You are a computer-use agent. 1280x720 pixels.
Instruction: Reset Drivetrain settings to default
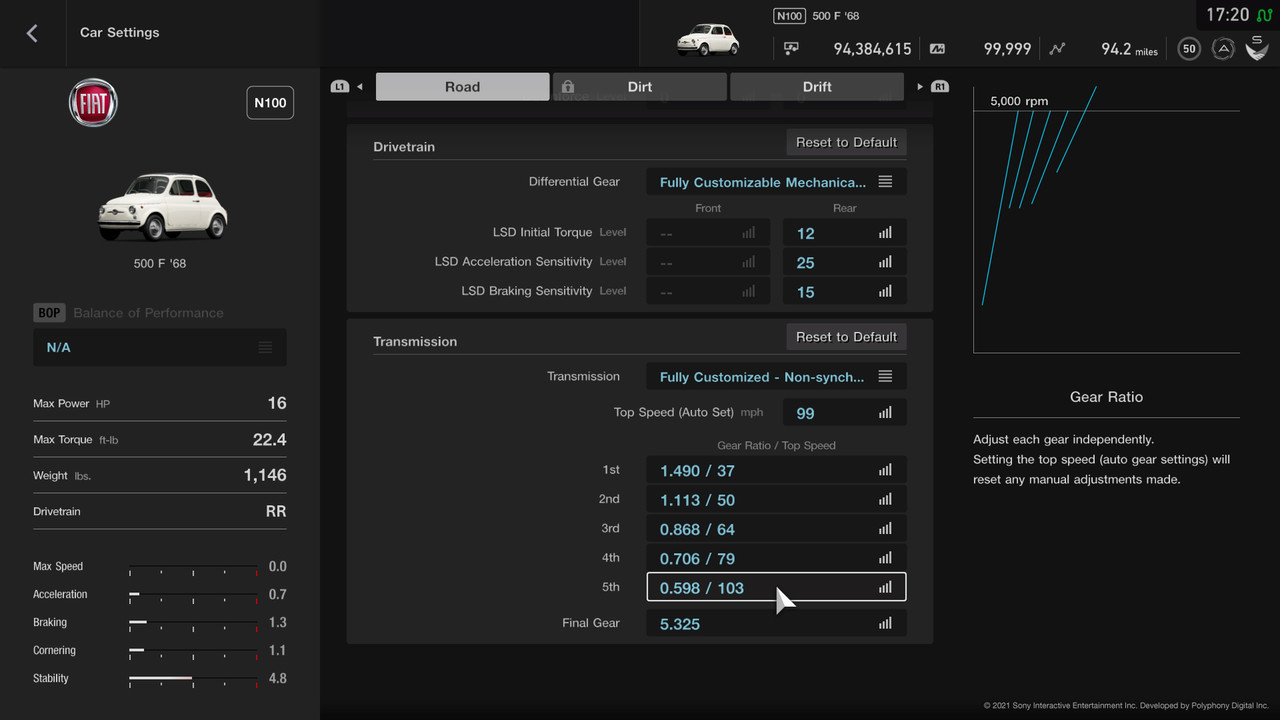[x=846, y=142]
